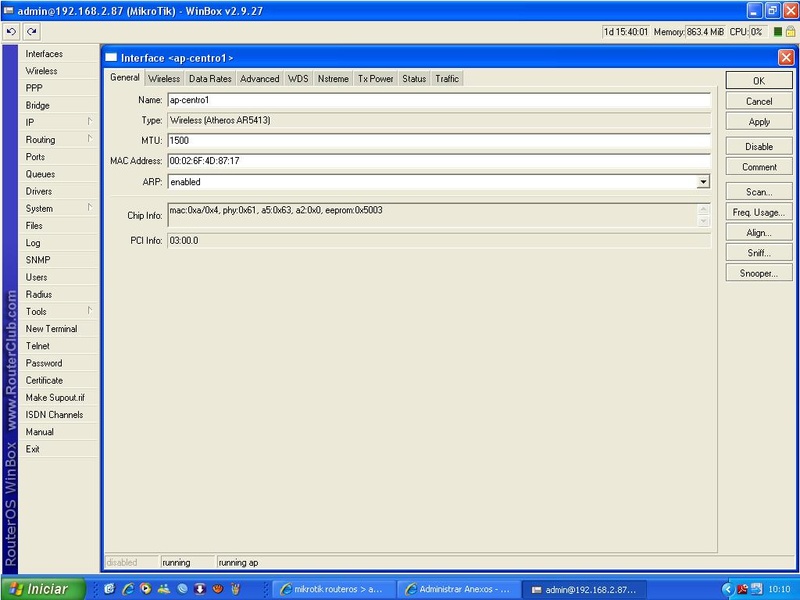The image size is (800, 600).
Task: Expand the IP submenu
Action: 58,122
